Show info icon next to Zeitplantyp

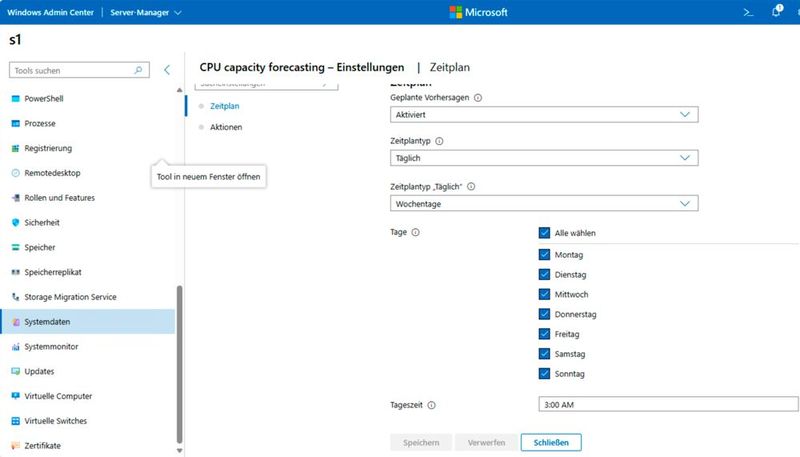439,141
